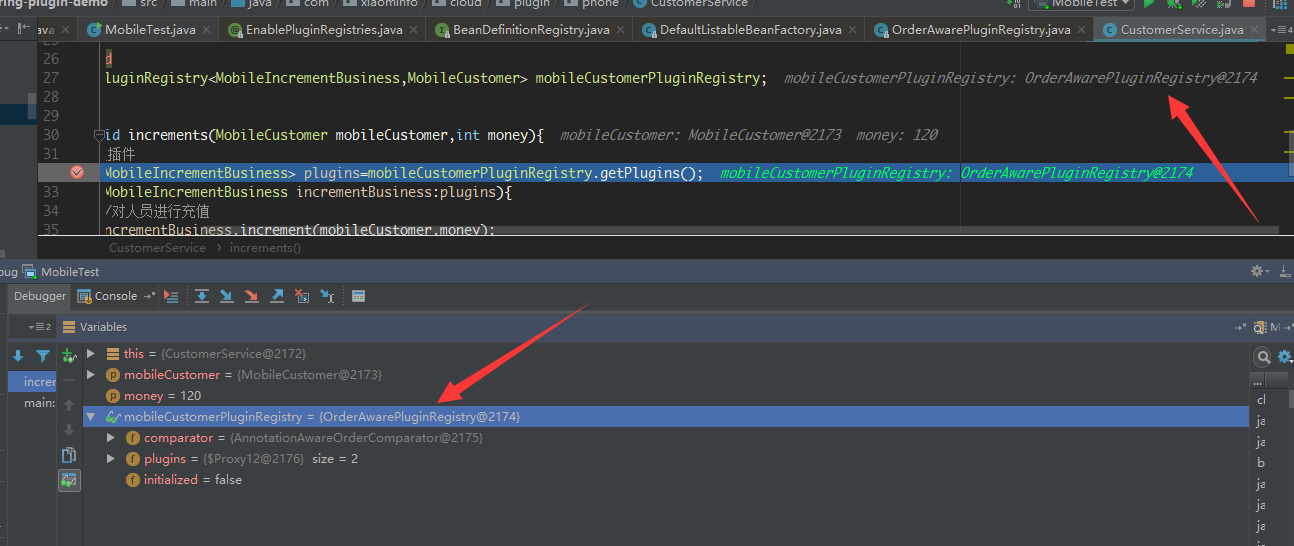Click the Step Over debugger icon
Viewport: 1294px width, 546px height.
(202, 296)
